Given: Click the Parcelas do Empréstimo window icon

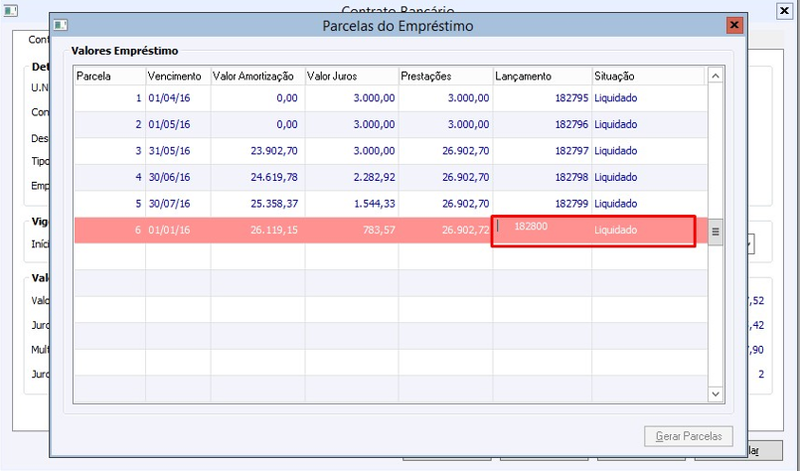Looking at the screenshot, I should [x=61, y=25].
